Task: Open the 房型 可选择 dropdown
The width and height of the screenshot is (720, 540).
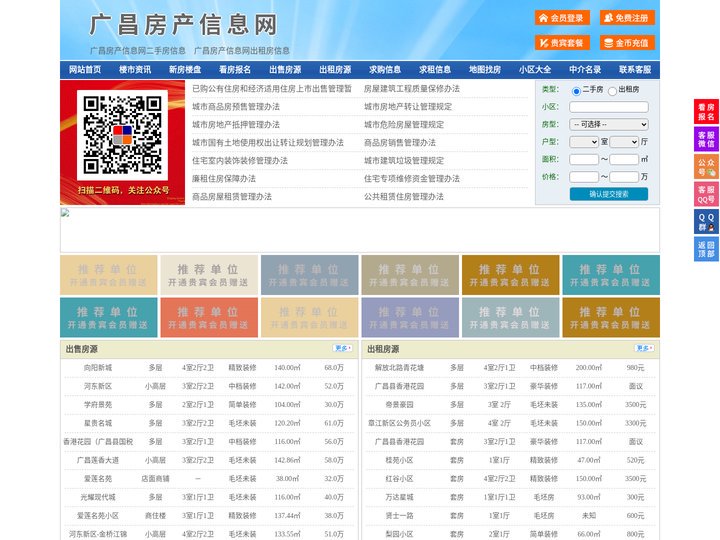Action: pyautogui.click(x=609, y=124)
